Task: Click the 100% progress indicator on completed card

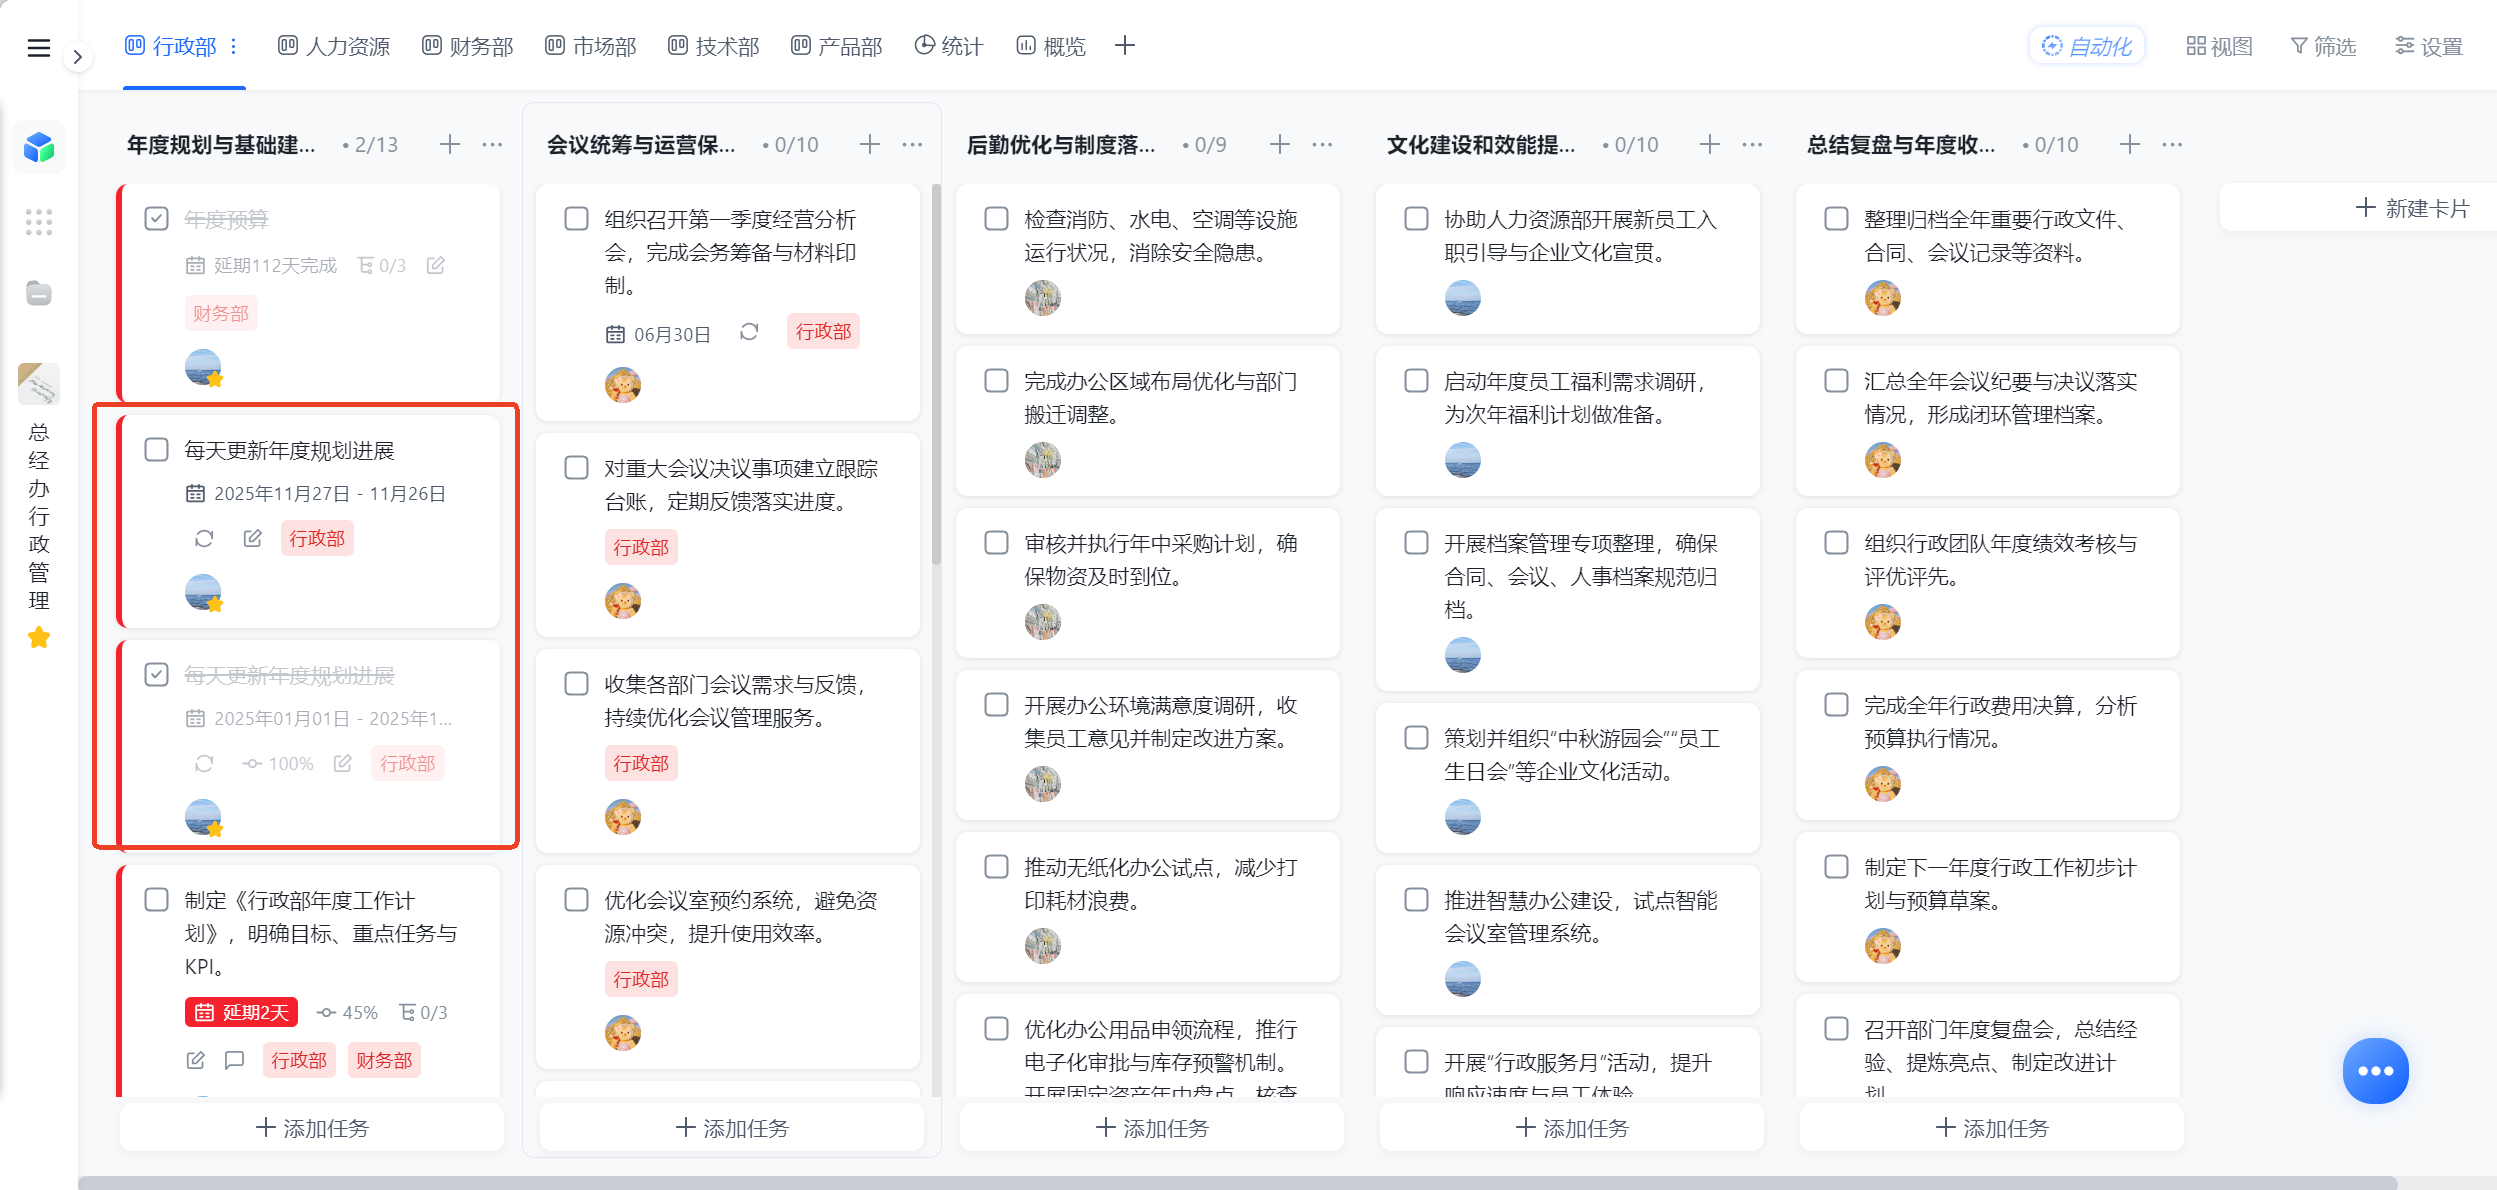Action: (278, 763)
